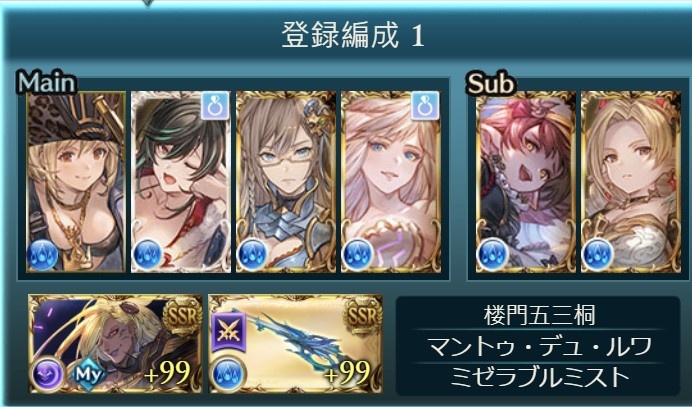692x407 pixels.
Task: Click the water element icon on the pirate character
Action: 43,255
